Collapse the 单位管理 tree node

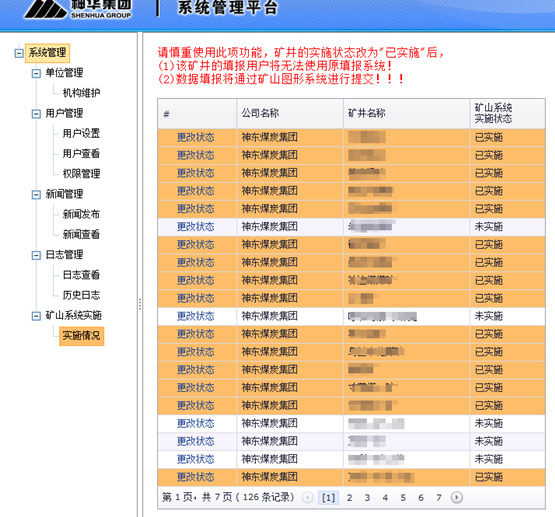coord(36,73)
